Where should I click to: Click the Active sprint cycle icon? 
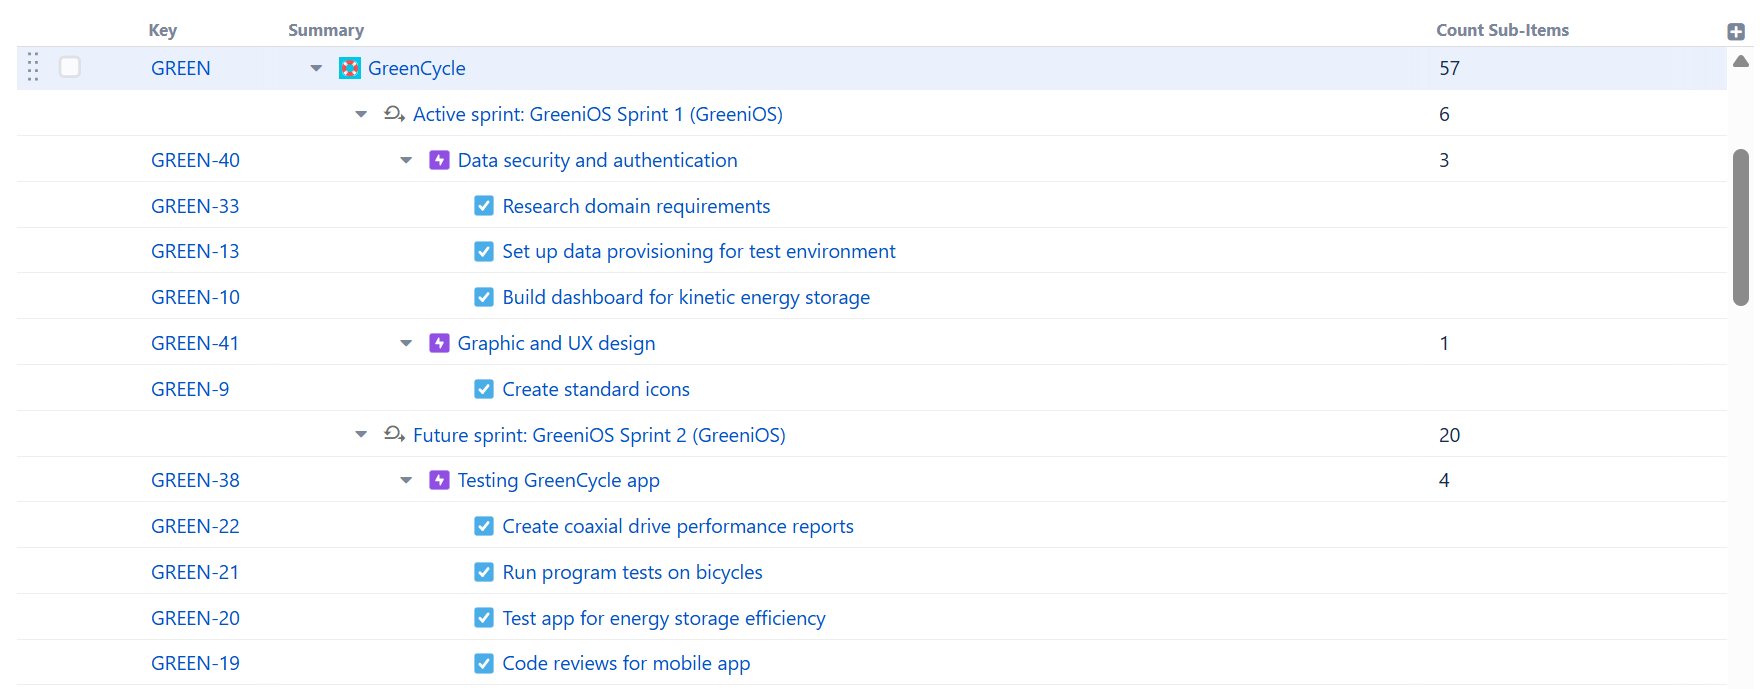pyautogui.click(x=394, y=114)
